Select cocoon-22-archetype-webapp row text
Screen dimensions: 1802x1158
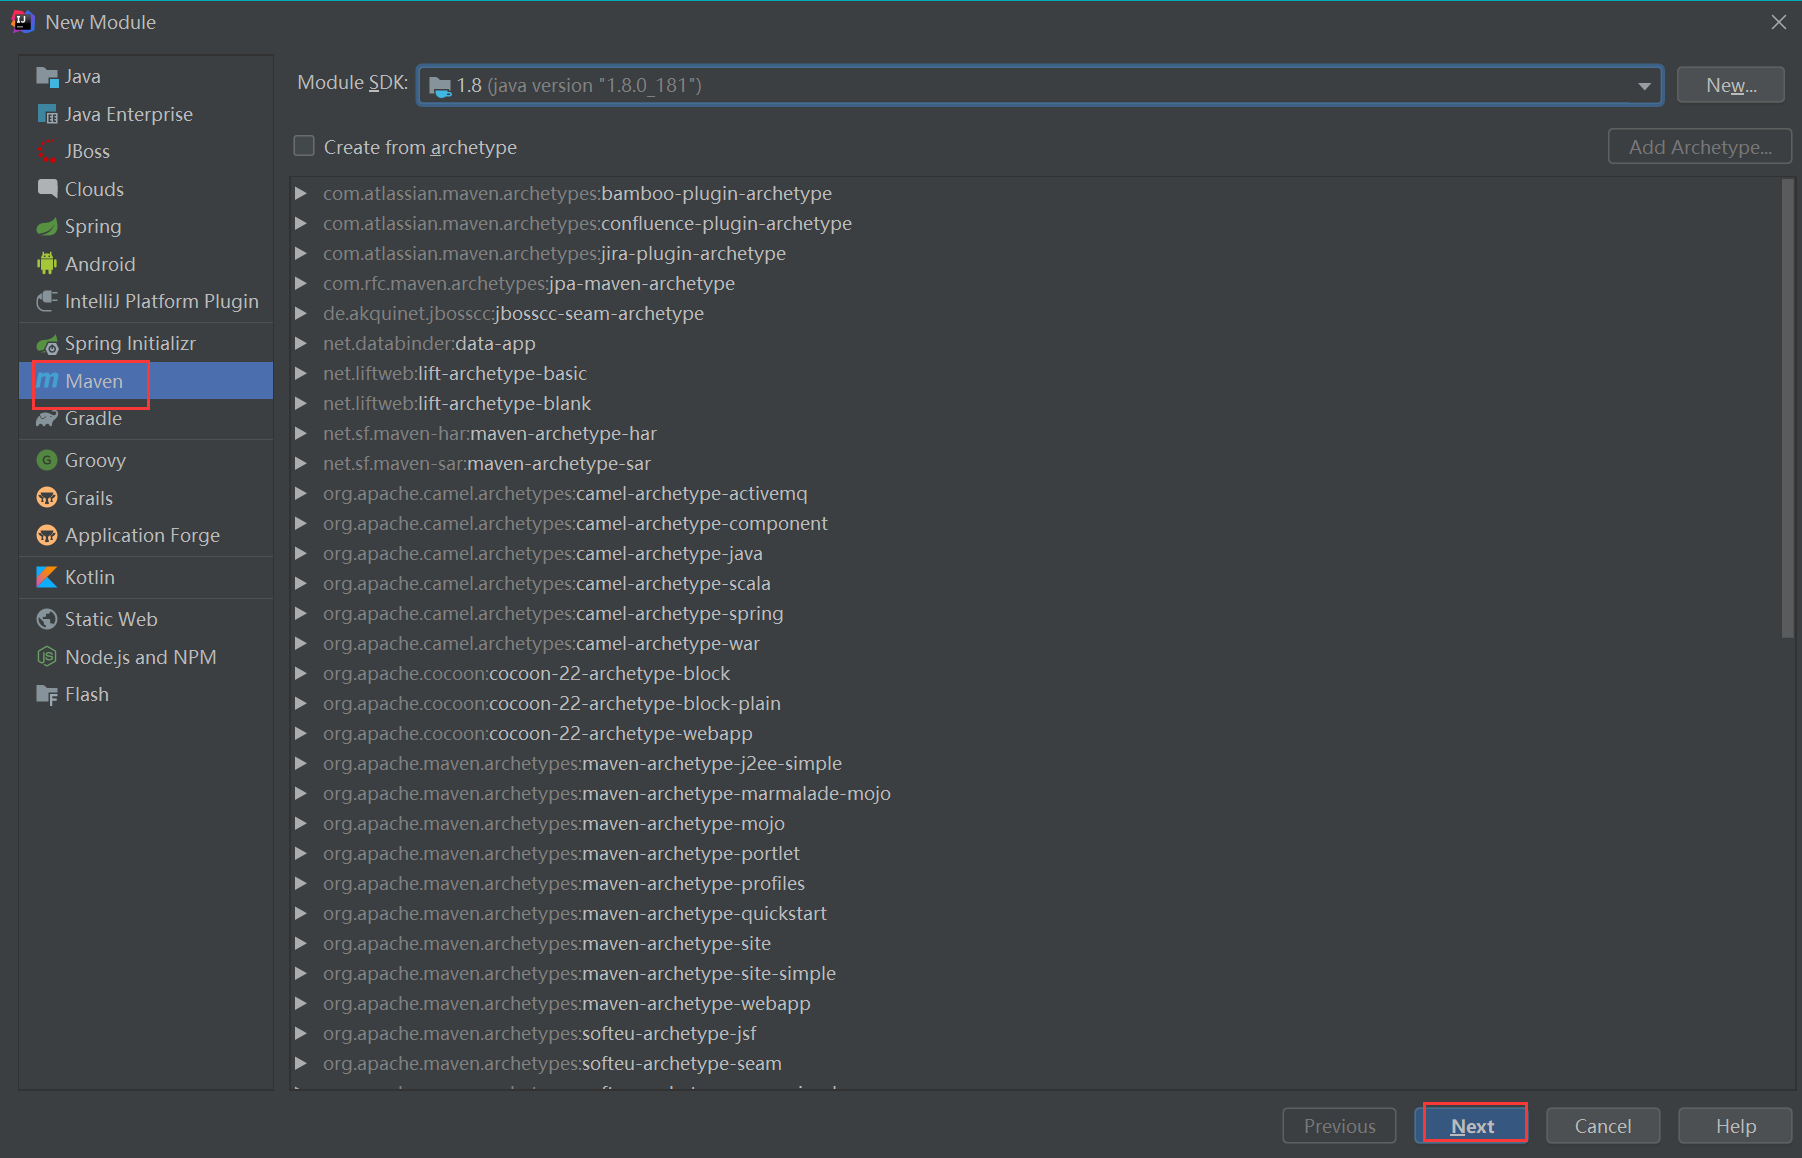click(538, 733)
